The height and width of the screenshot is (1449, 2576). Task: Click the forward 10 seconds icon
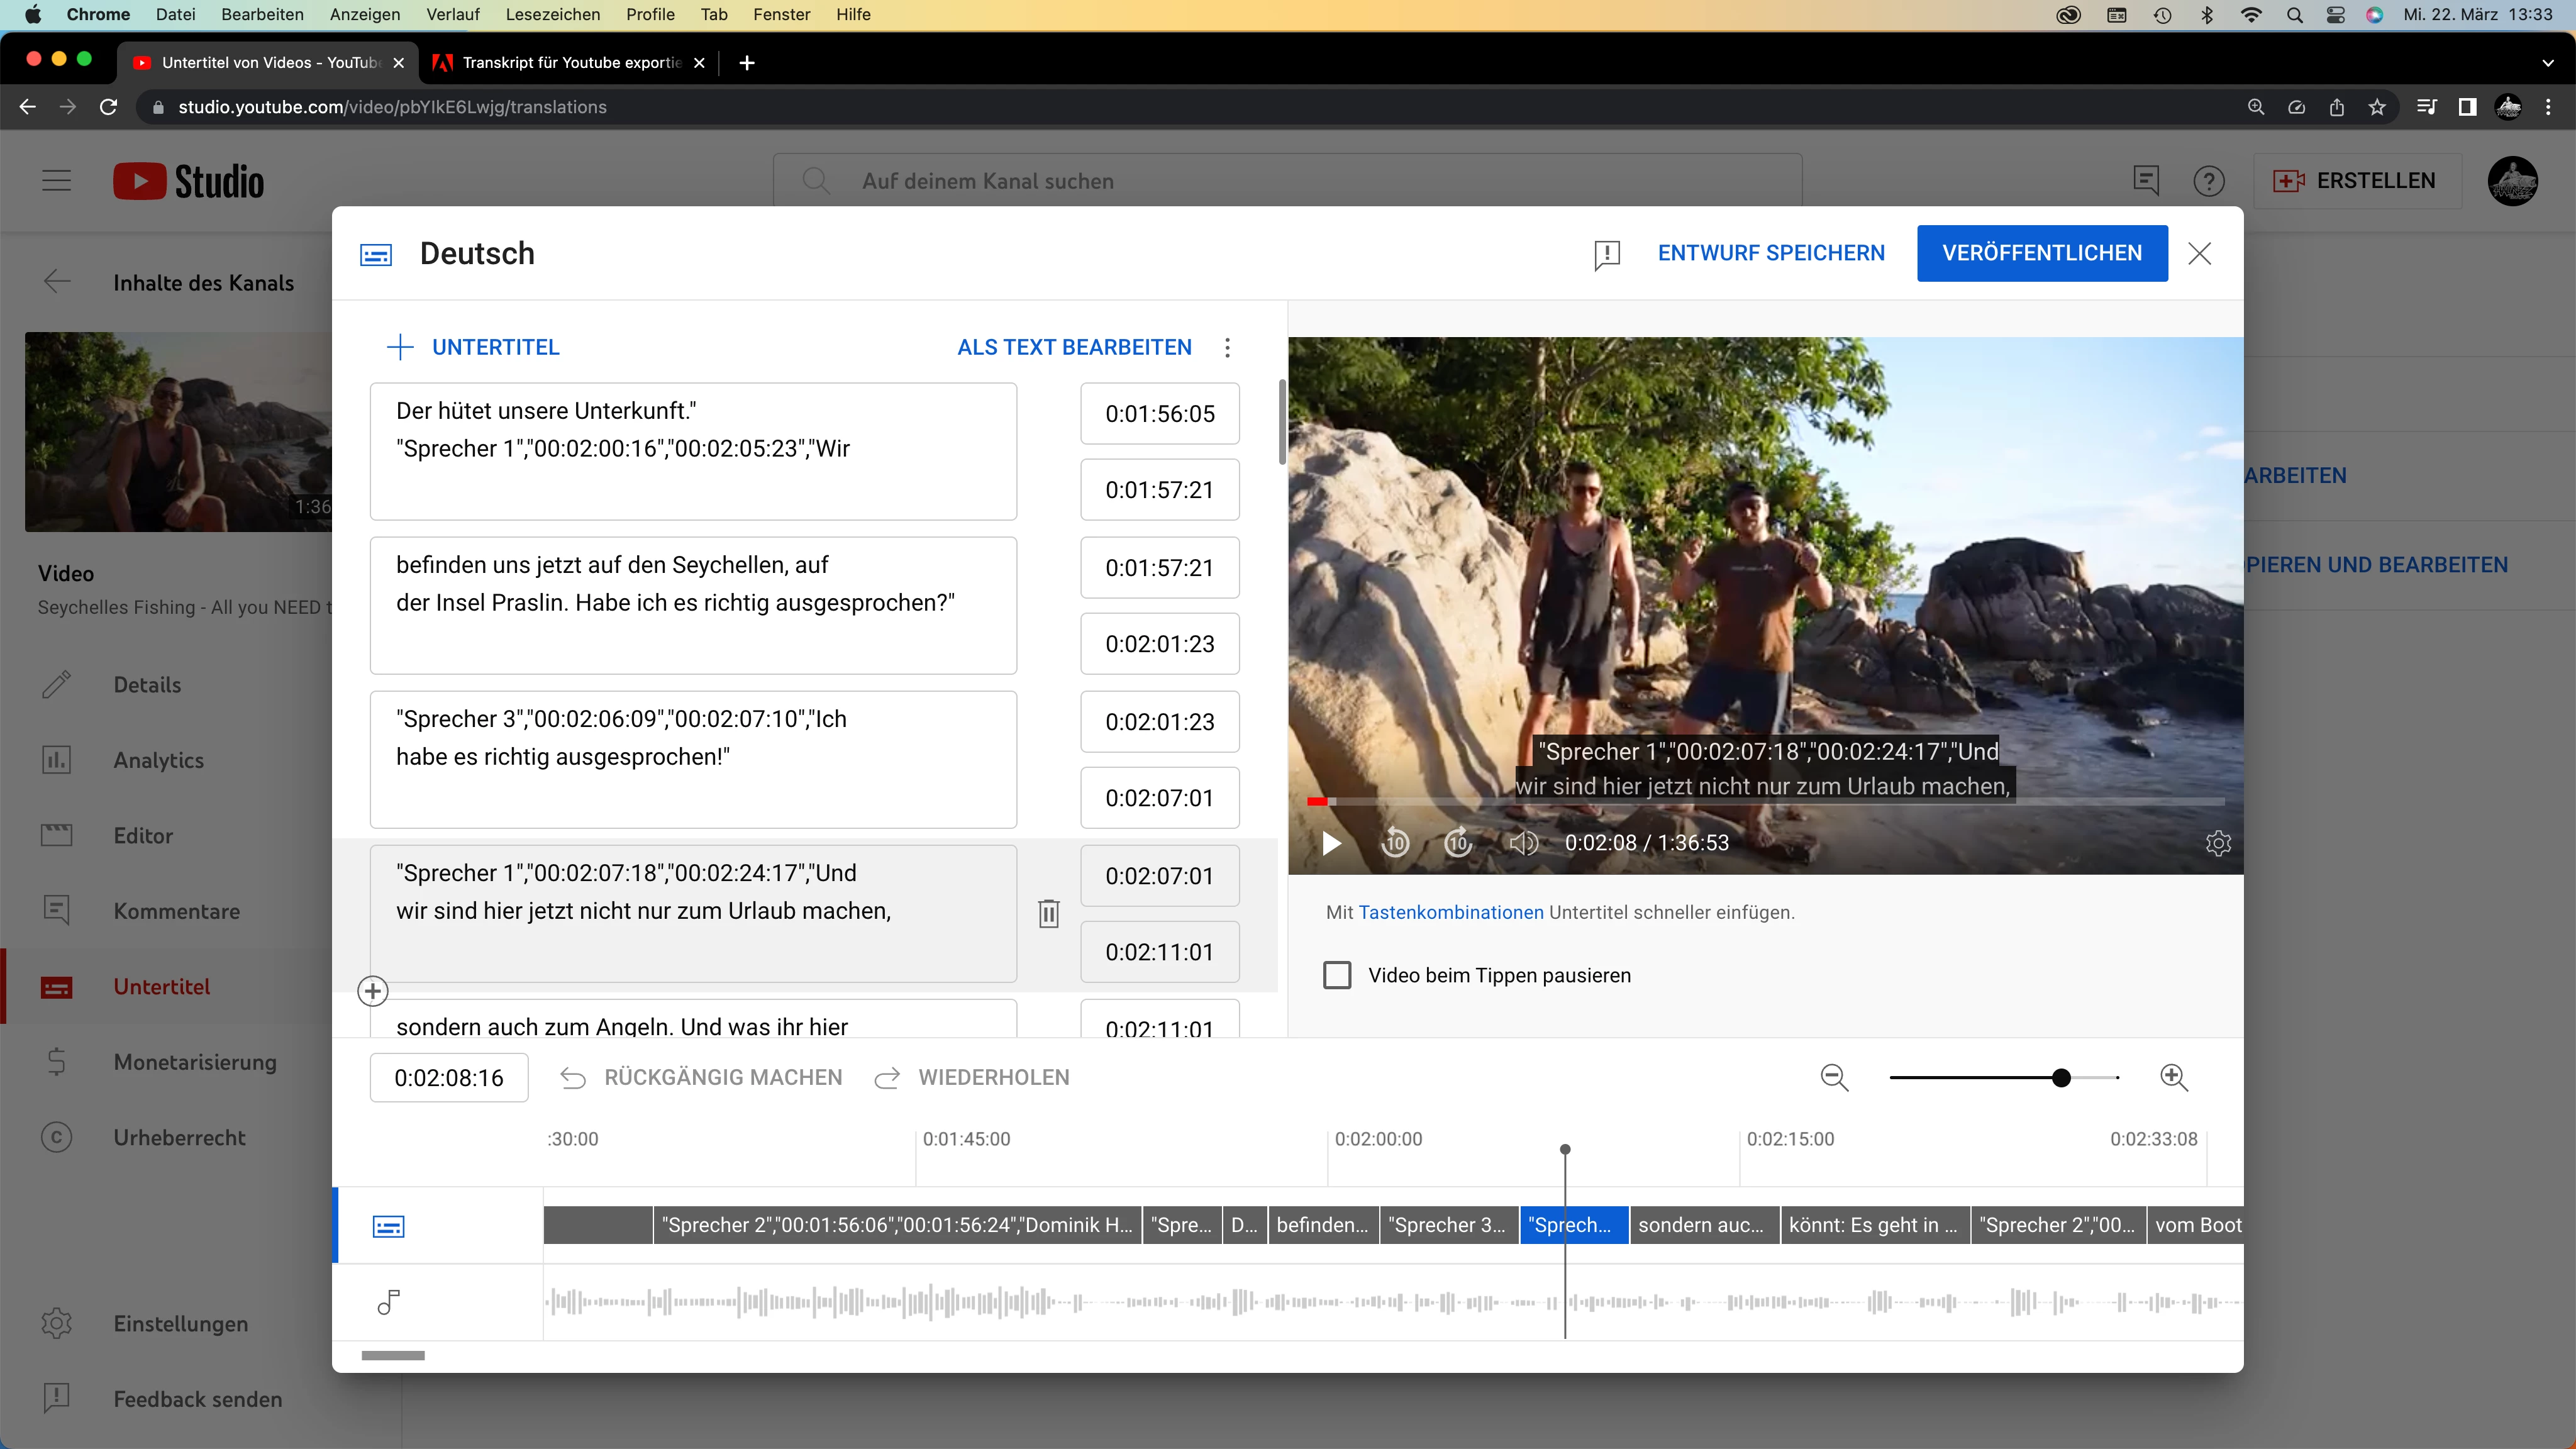coord(1458,843)
